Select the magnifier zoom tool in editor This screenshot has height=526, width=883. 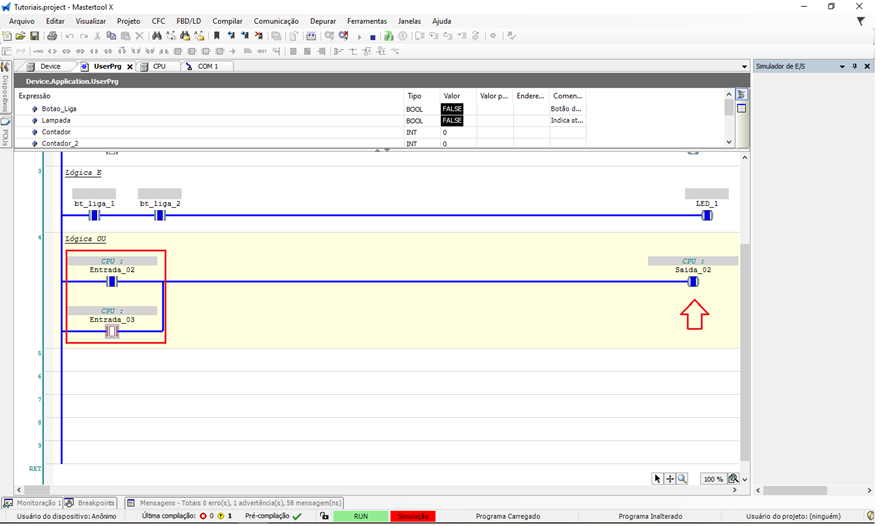683,479
